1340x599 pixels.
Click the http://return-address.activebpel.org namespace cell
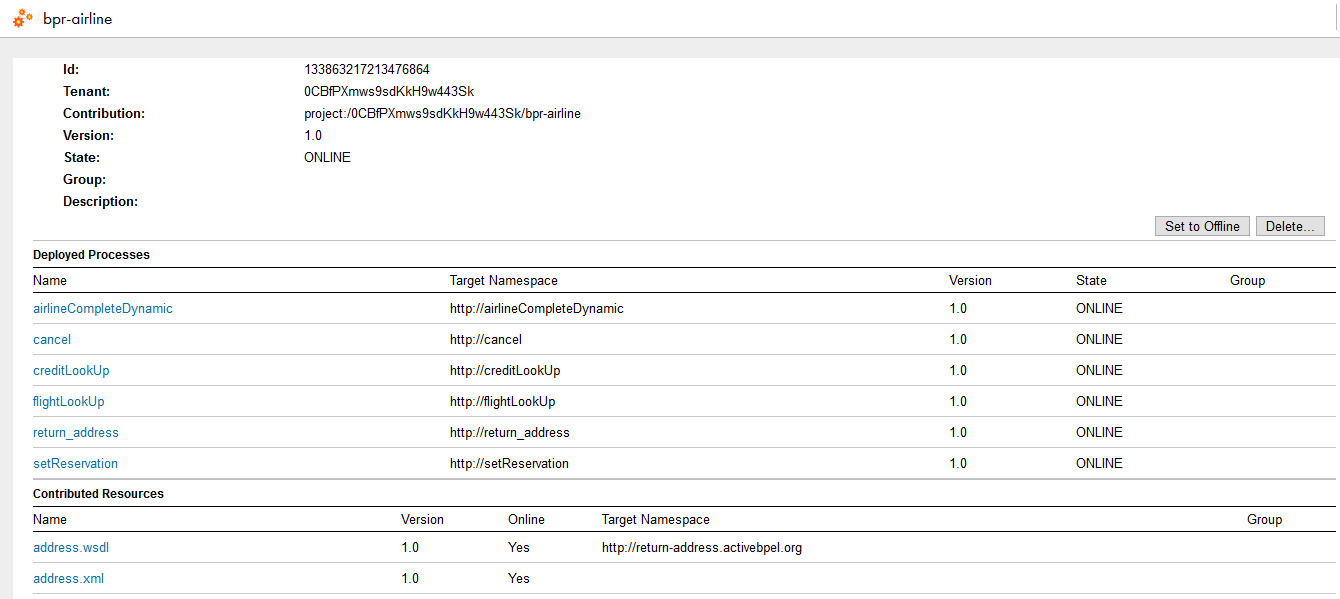coord(702,548)
